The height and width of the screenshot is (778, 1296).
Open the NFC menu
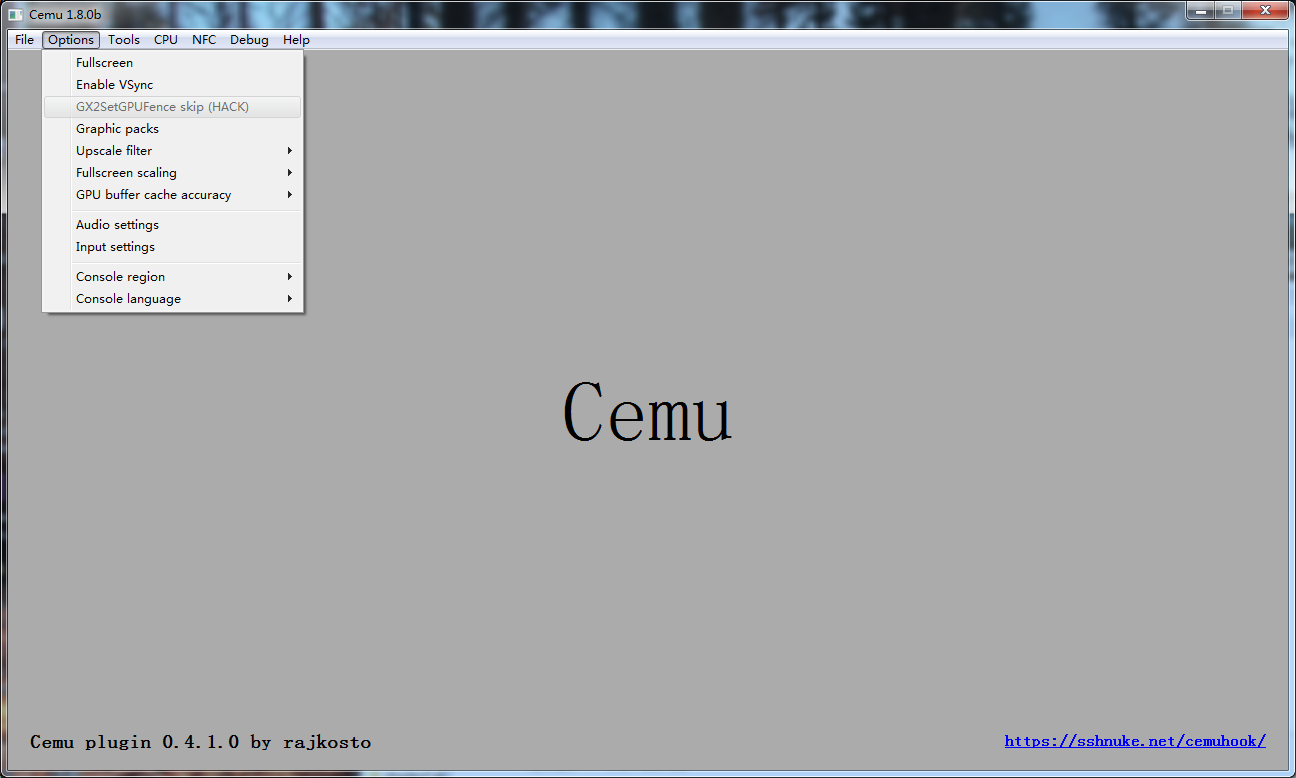coord(204,40)
